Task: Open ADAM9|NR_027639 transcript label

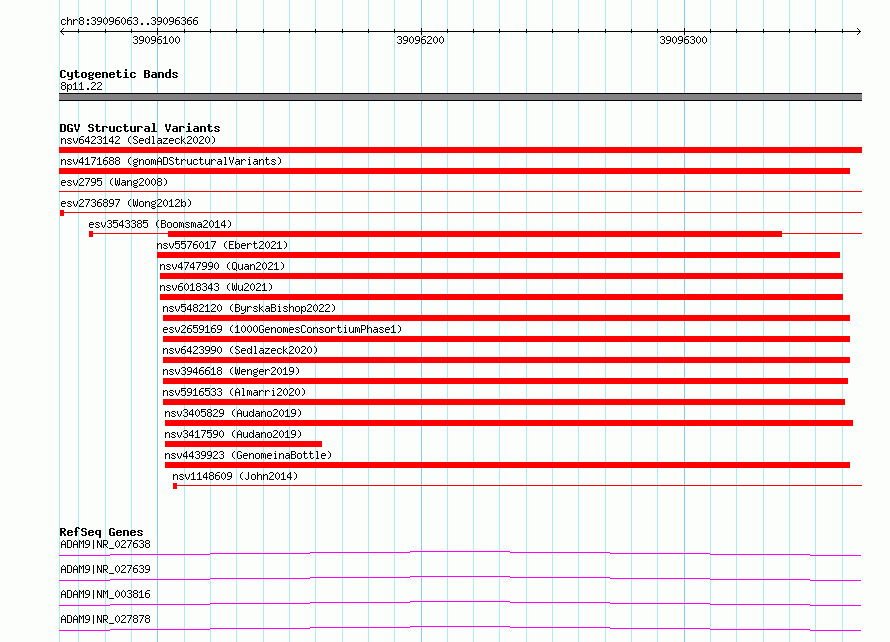Action: click(105, 569)
